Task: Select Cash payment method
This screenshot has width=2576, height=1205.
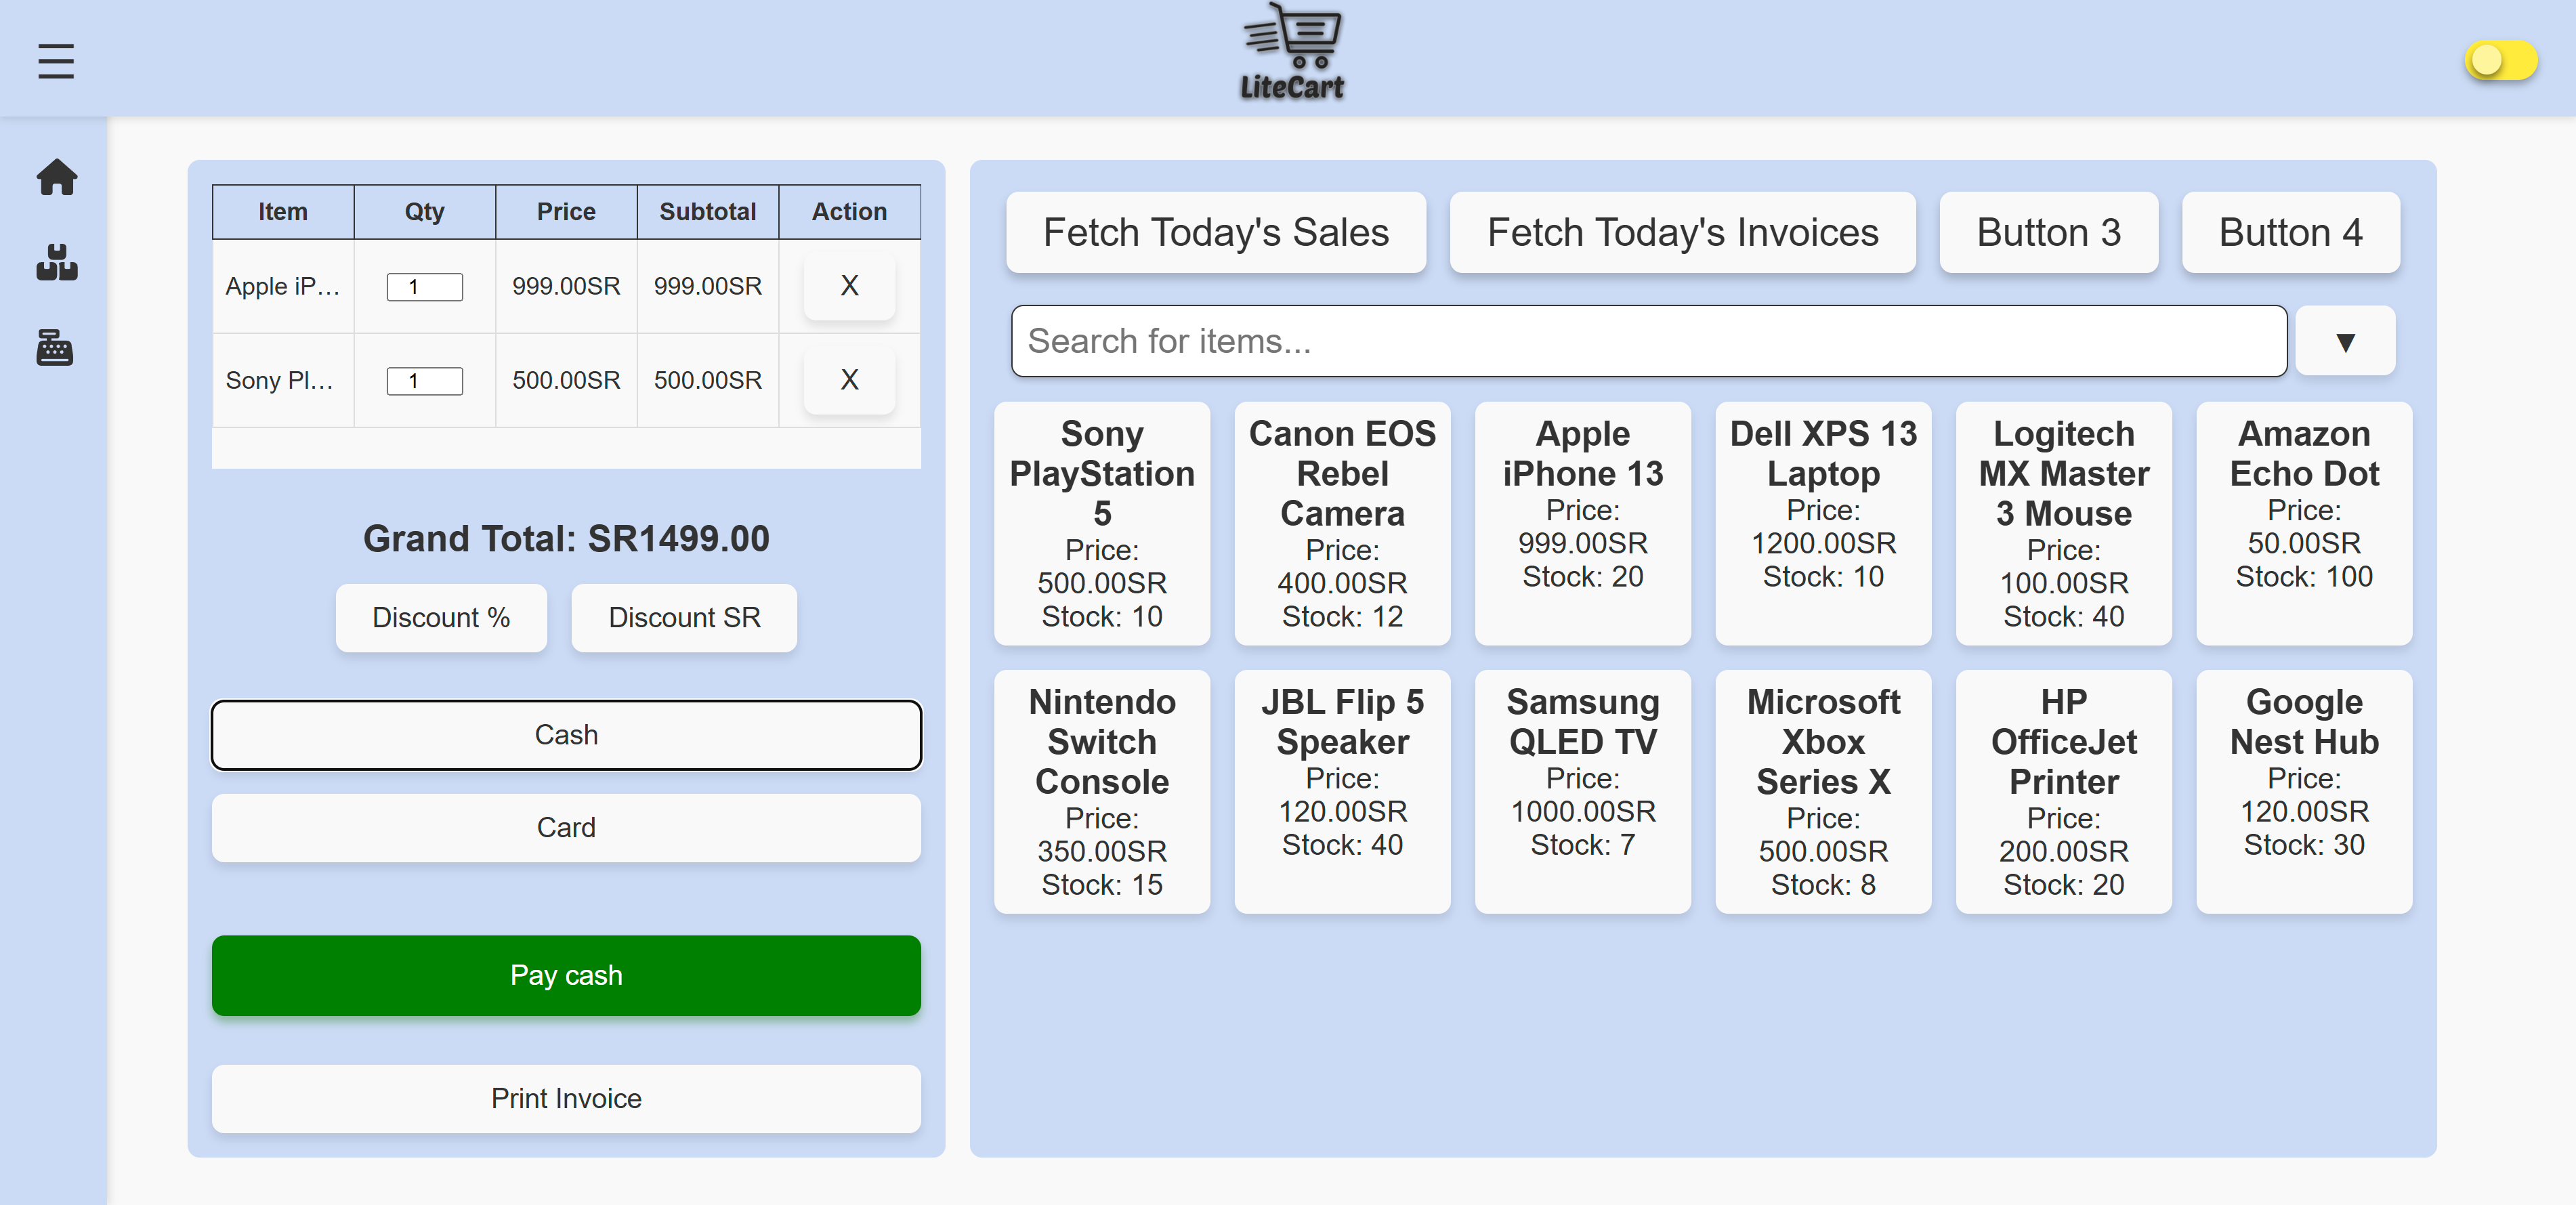Action: (x=566, y=735)
